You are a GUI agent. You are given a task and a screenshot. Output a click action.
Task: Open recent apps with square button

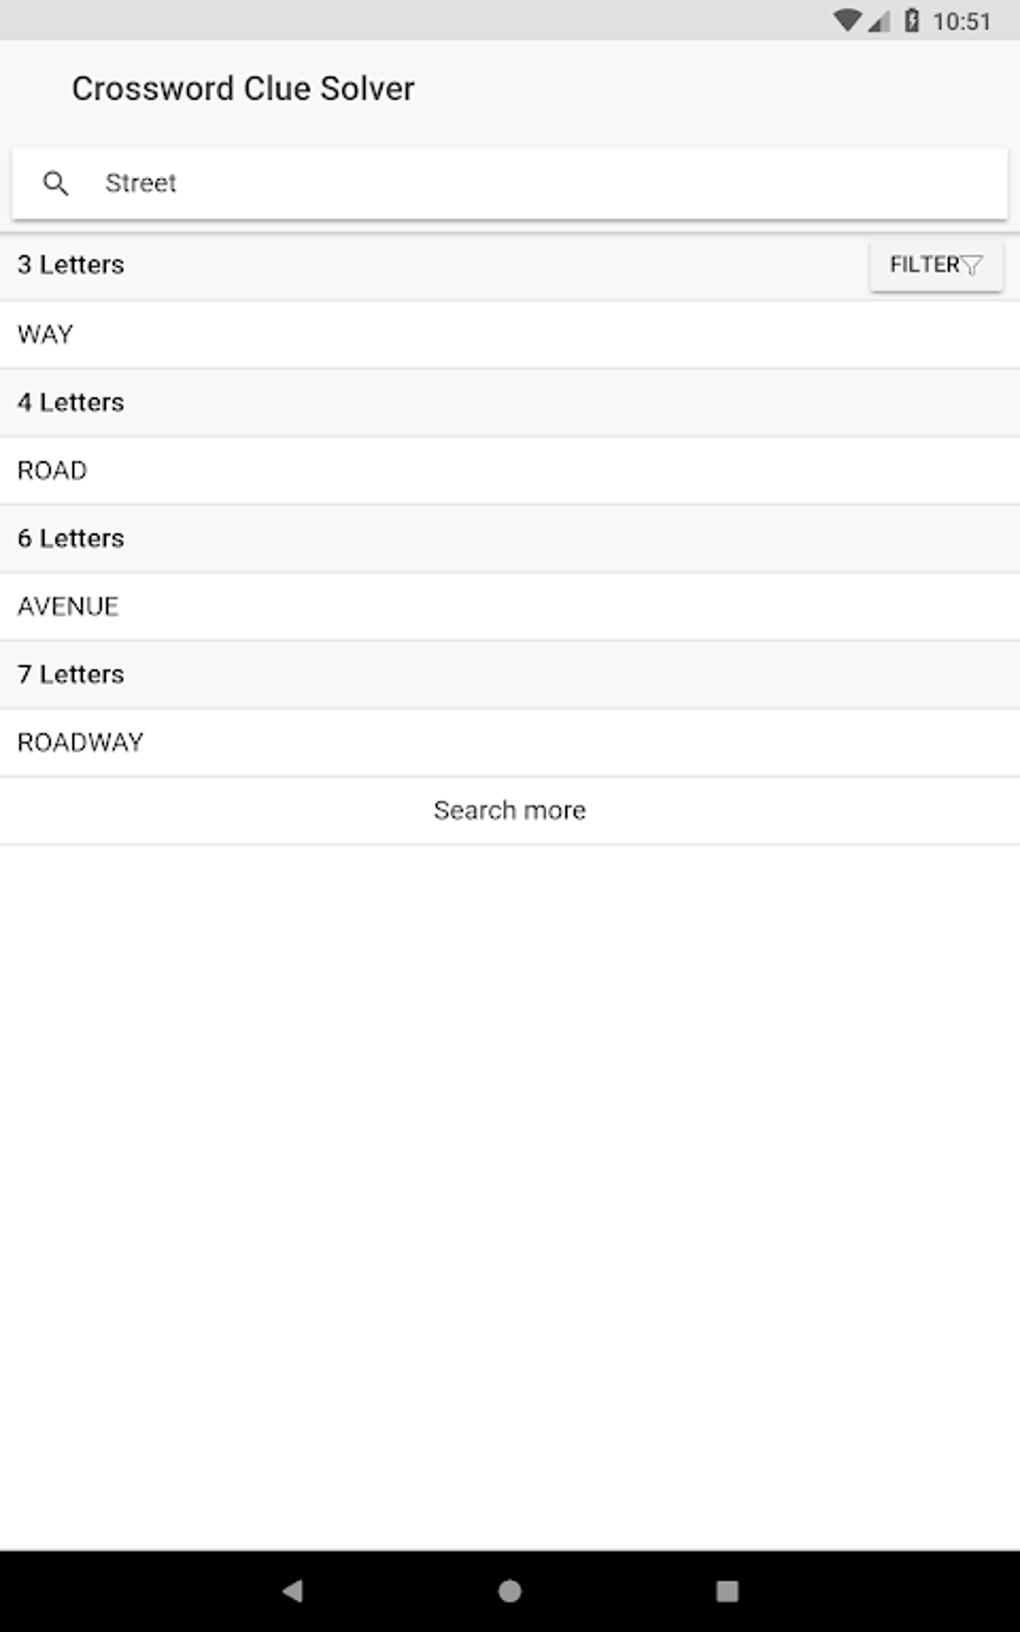[727, 1590]
